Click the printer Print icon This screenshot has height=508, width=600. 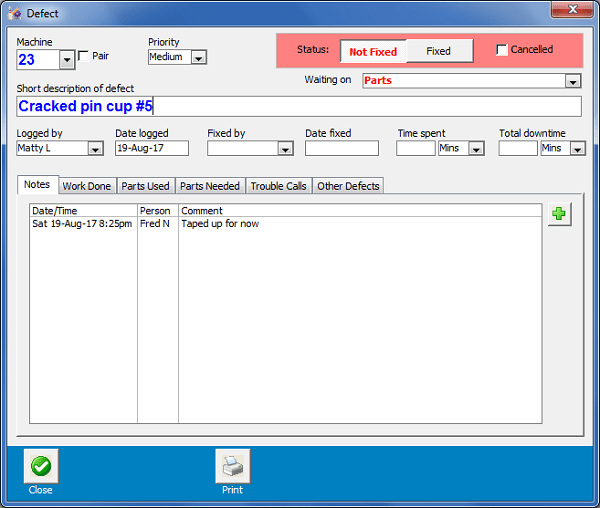(x=233, y=466)
